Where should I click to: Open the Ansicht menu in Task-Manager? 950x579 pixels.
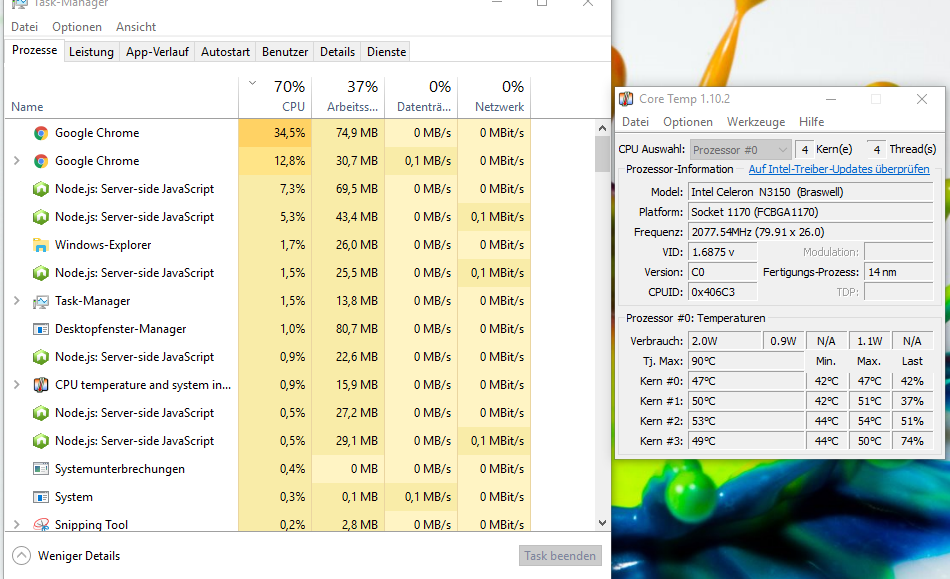point(136,27)
